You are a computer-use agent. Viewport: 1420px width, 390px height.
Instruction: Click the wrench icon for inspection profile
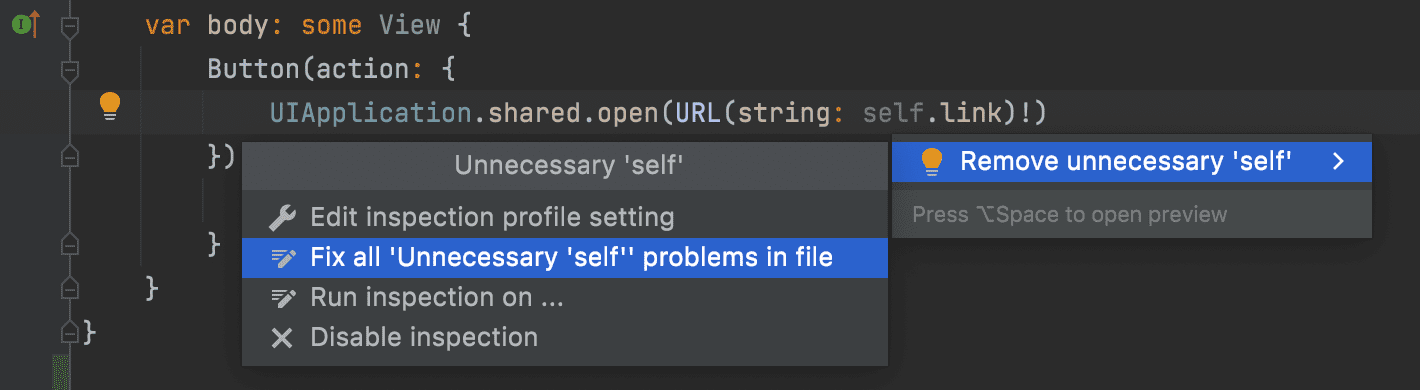[283, 217]
